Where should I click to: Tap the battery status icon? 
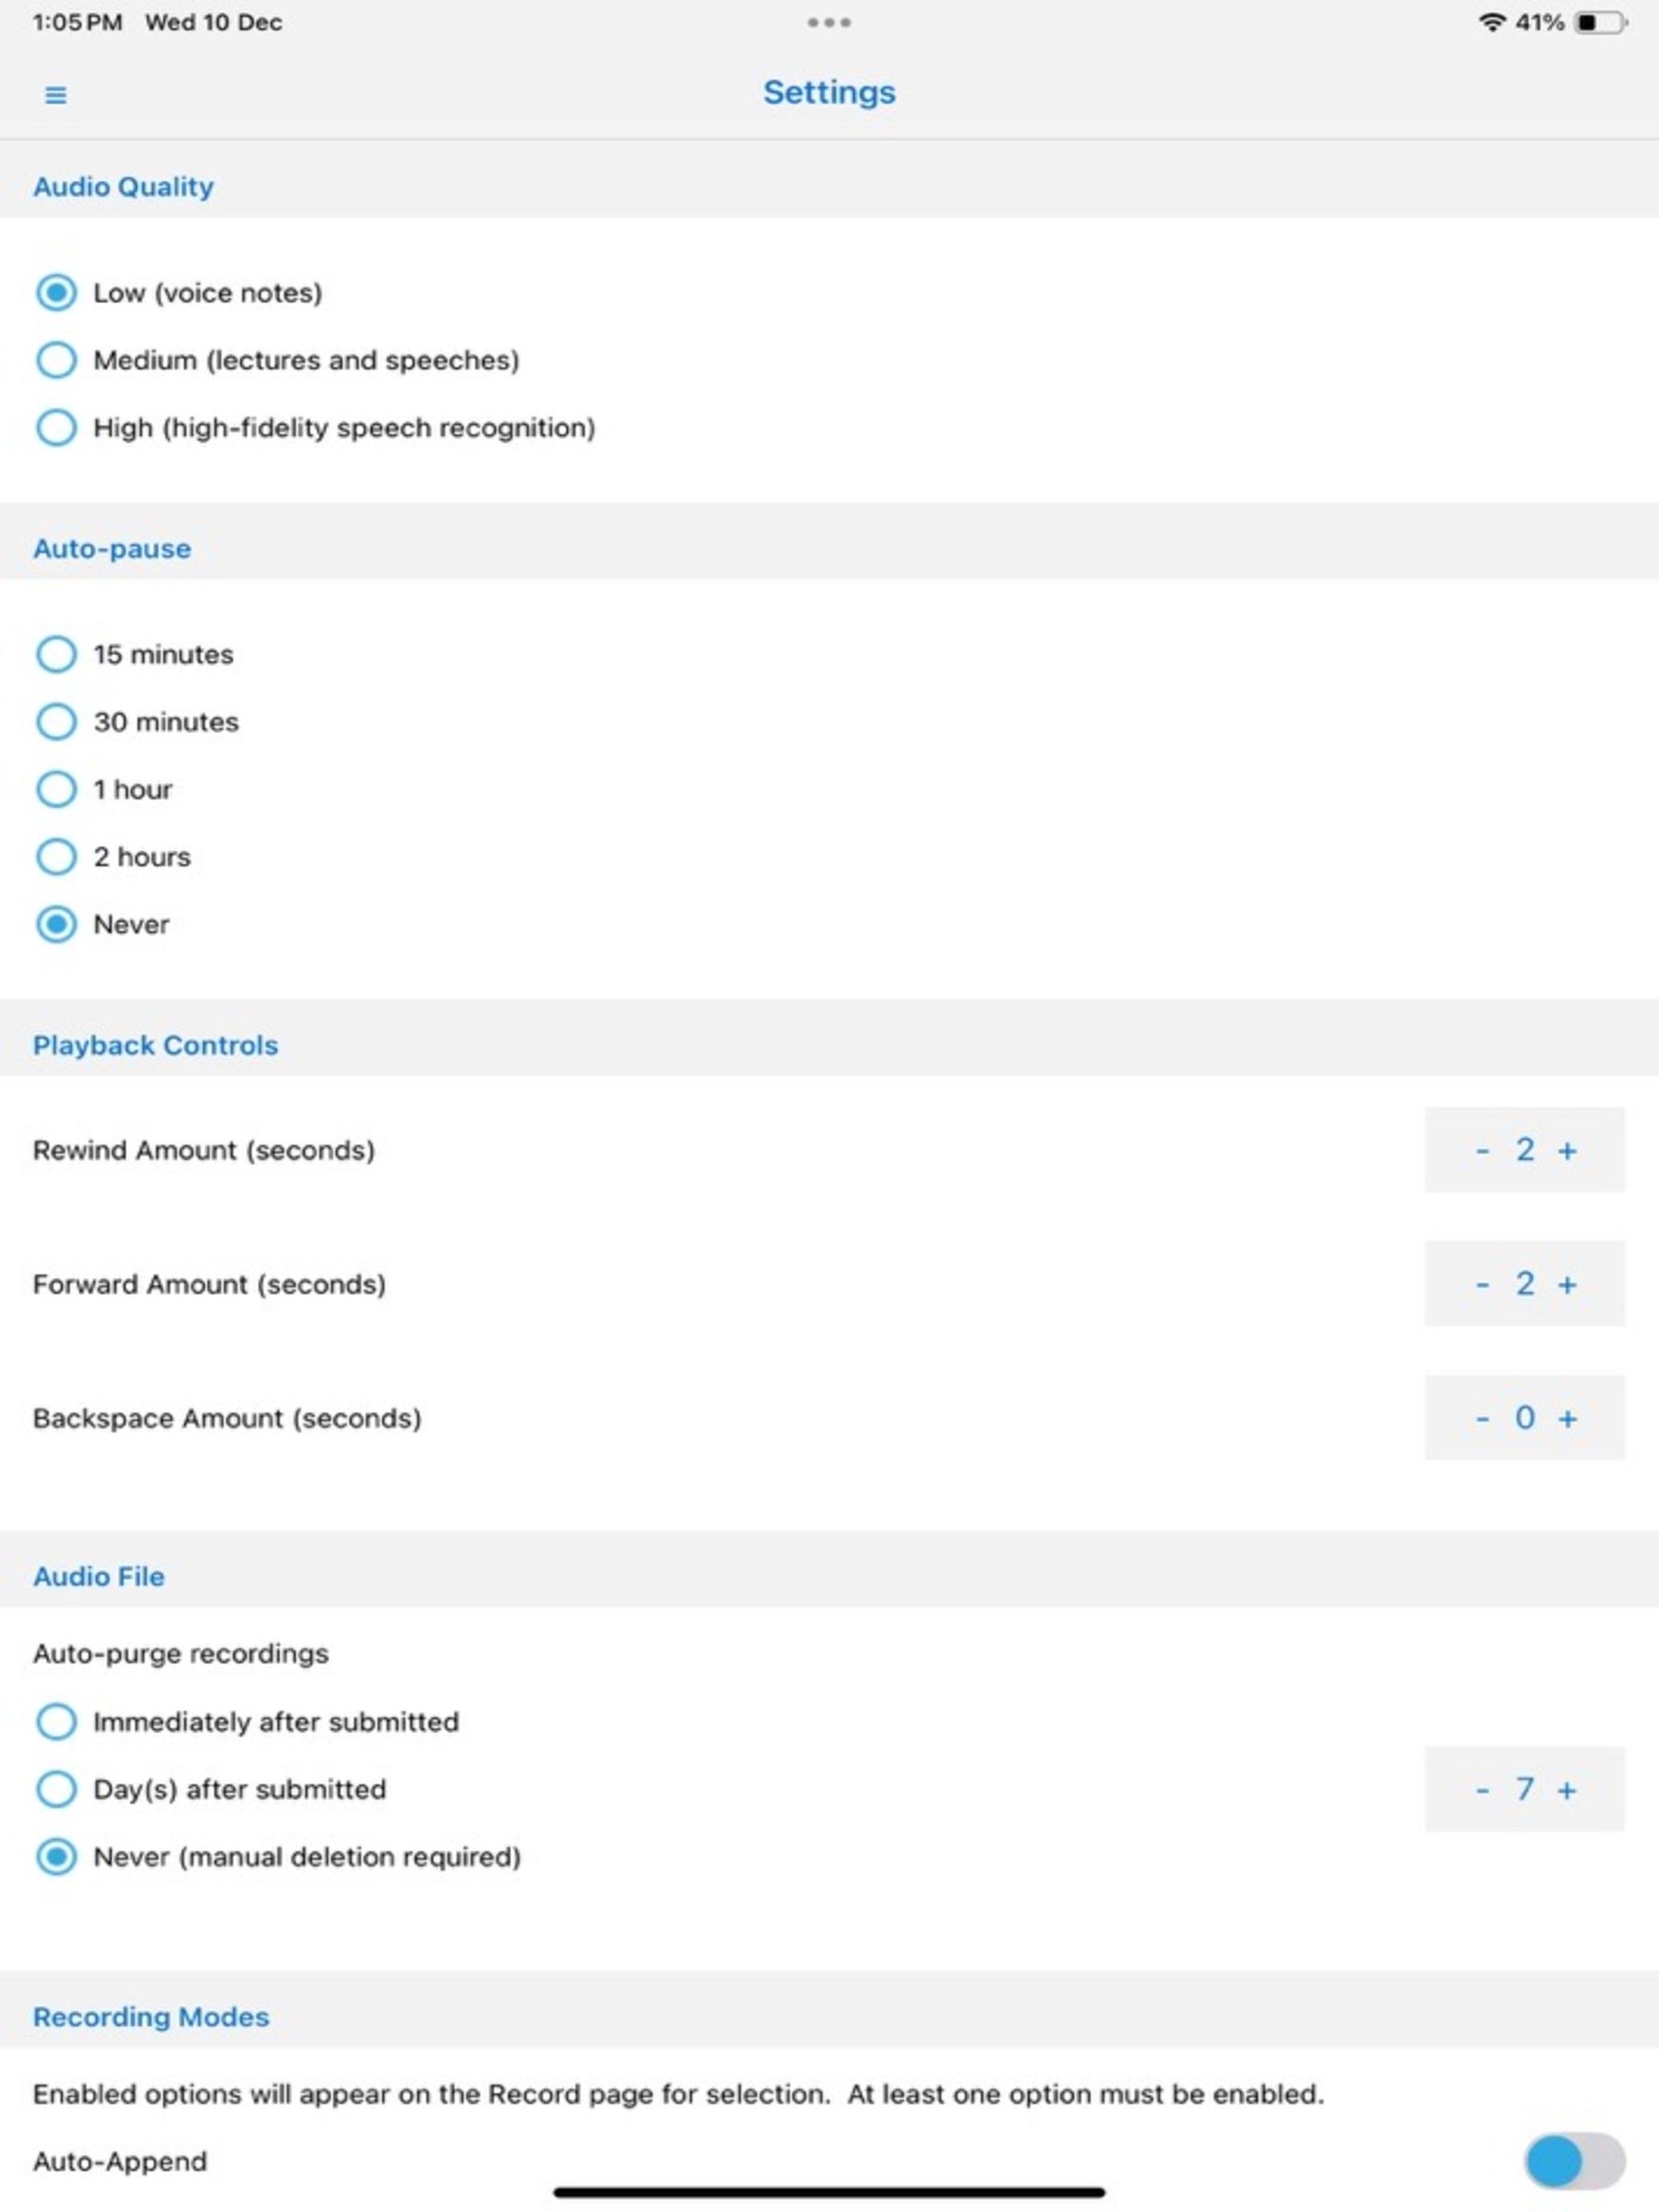[x=1601, y=22]
